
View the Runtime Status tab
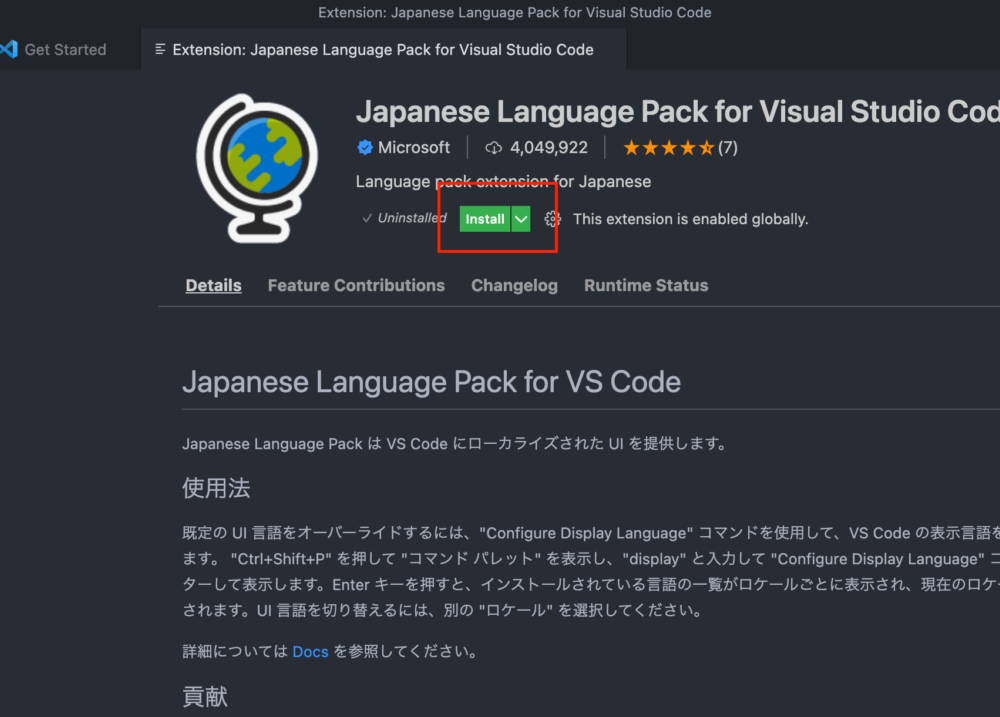(646, 285)
